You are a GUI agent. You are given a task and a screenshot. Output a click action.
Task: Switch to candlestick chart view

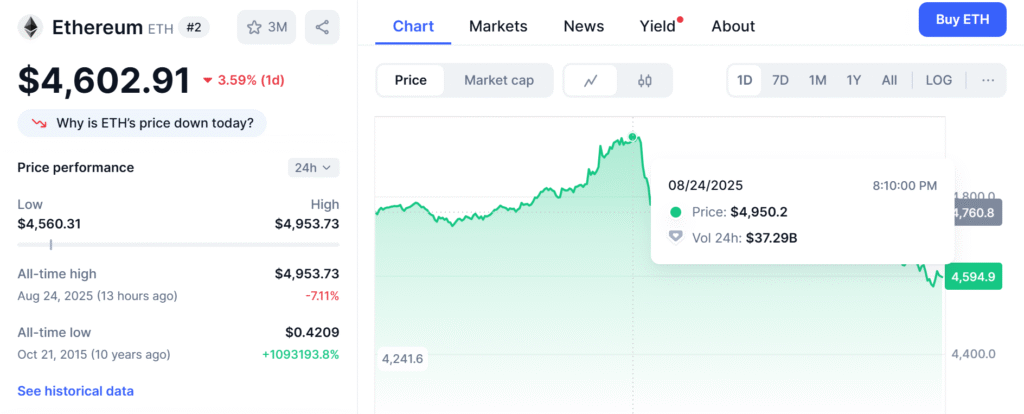tap(645, 81)
